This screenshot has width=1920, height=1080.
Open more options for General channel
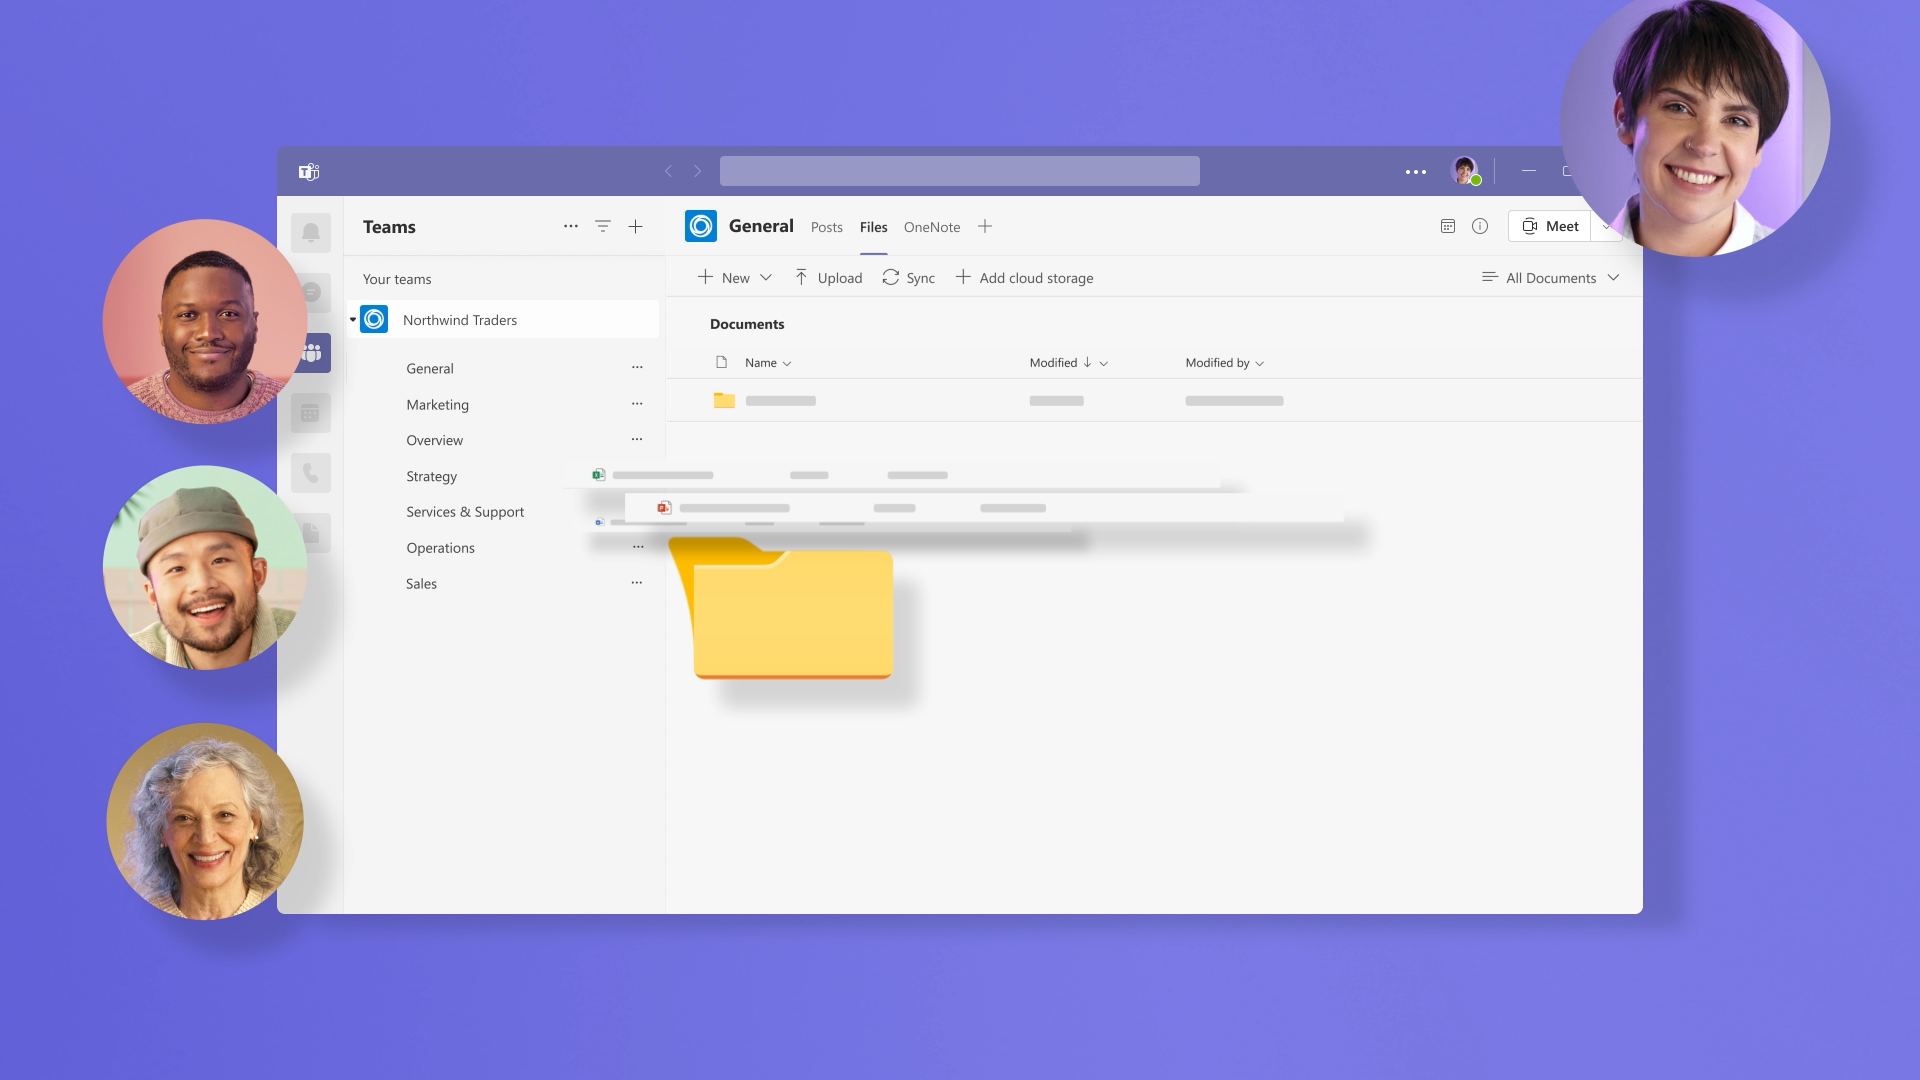(x=637, y=368)
